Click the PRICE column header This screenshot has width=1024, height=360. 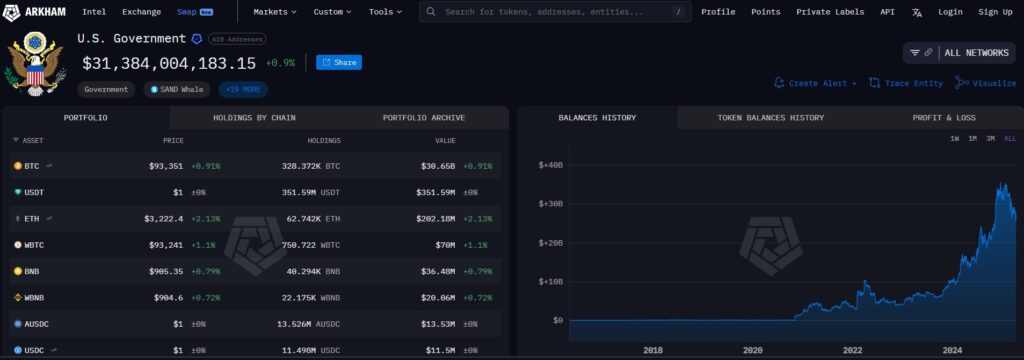point(173,140)
